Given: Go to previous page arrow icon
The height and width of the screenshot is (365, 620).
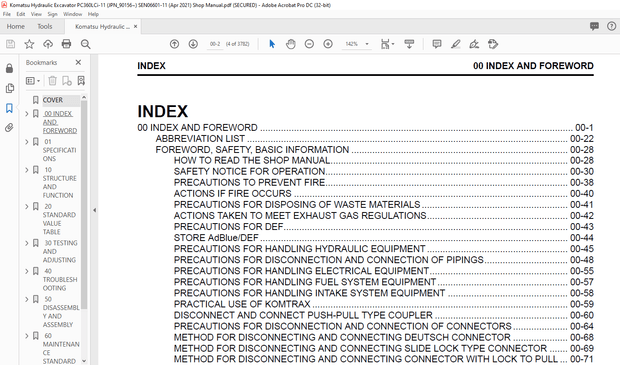Looking at the screenshot, I should click(x=174, y=44).
